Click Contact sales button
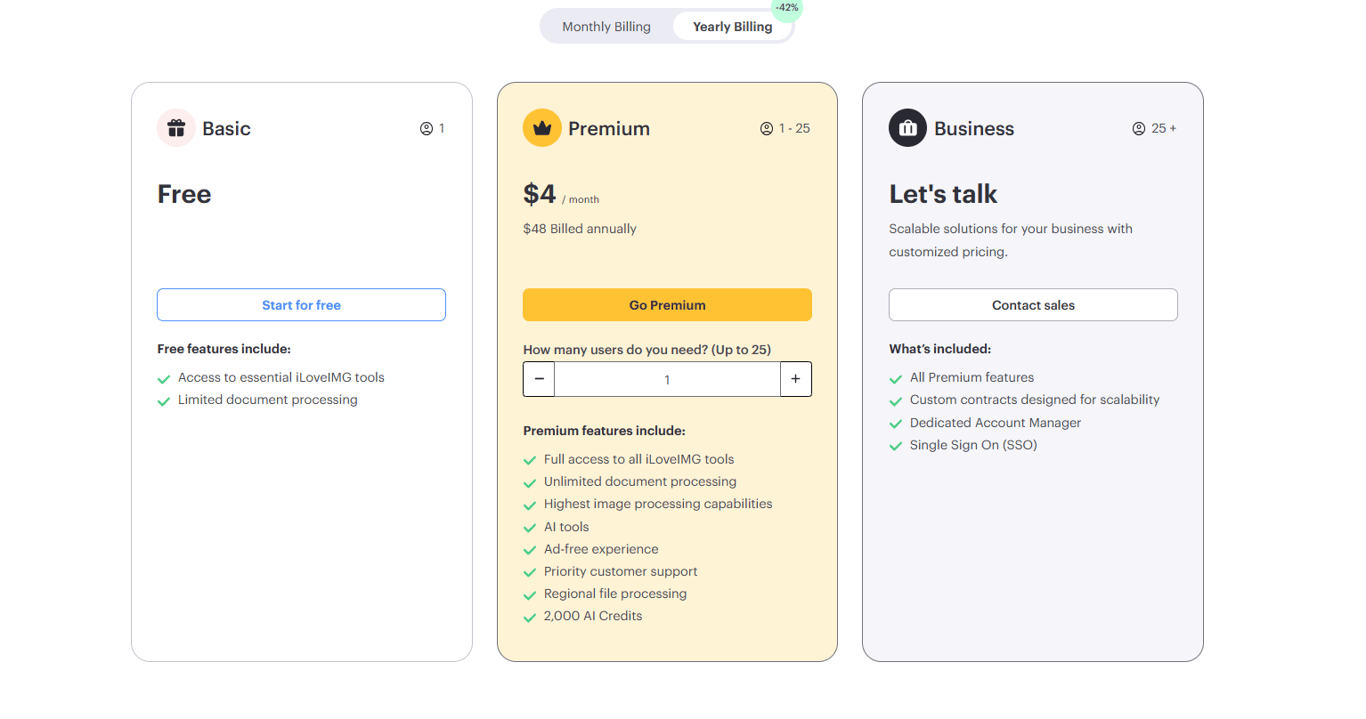The image size is (1366, 719). [x=1033, y=305]
